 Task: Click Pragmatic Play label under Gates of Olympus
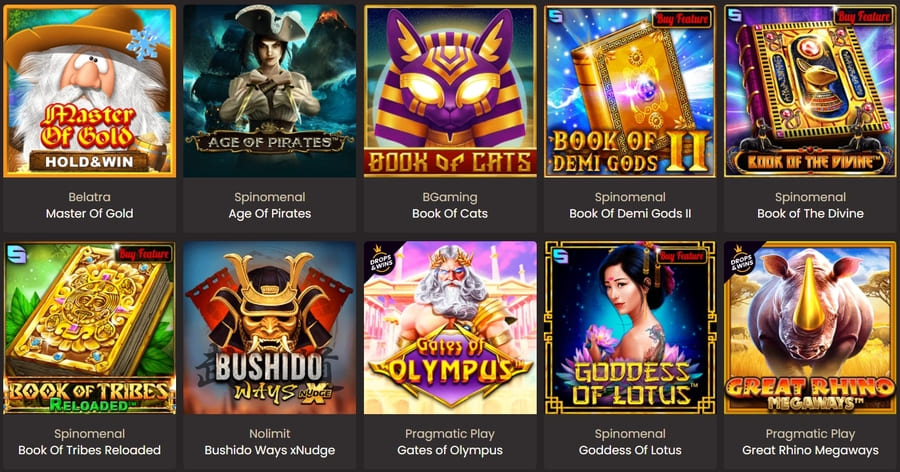450,434
